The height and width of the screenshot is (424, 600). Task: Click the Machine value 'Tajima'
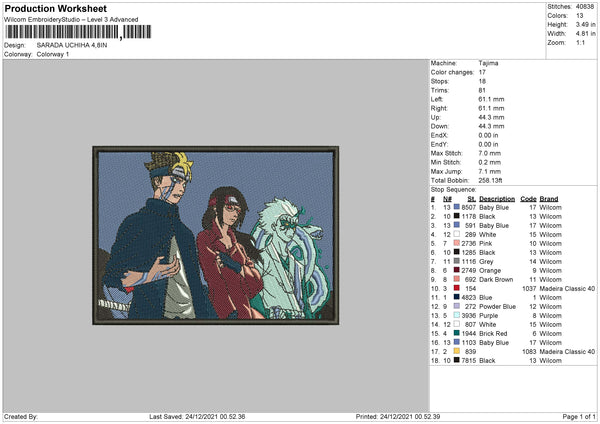[x=488, y=63]
